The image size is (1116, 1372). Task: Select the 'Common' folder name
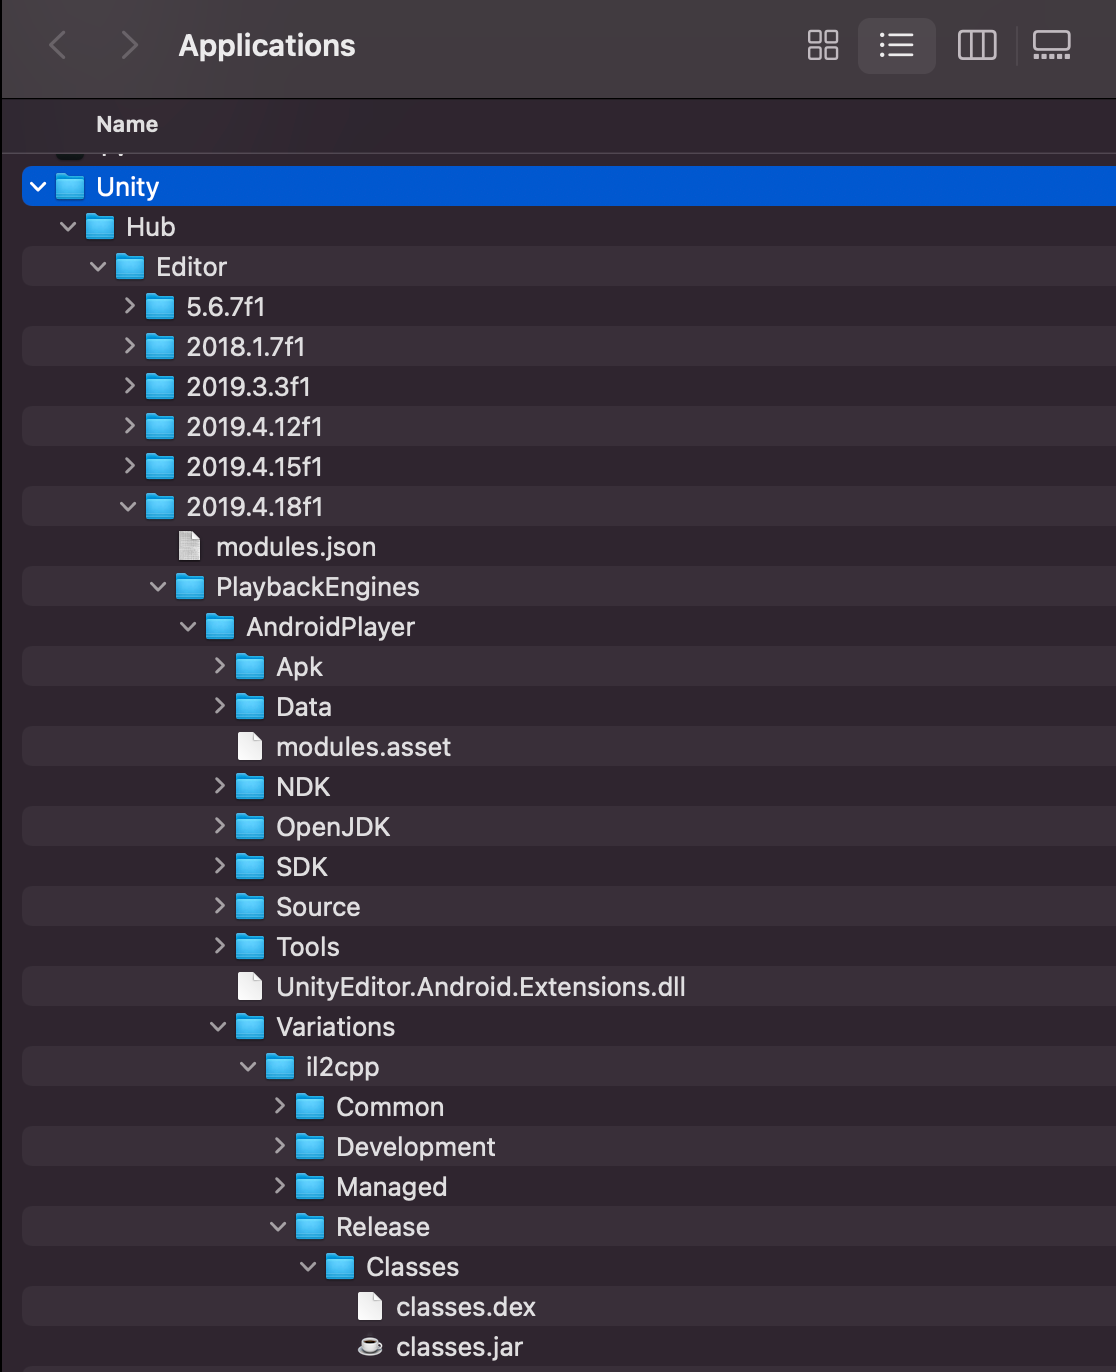point(390,1107)
